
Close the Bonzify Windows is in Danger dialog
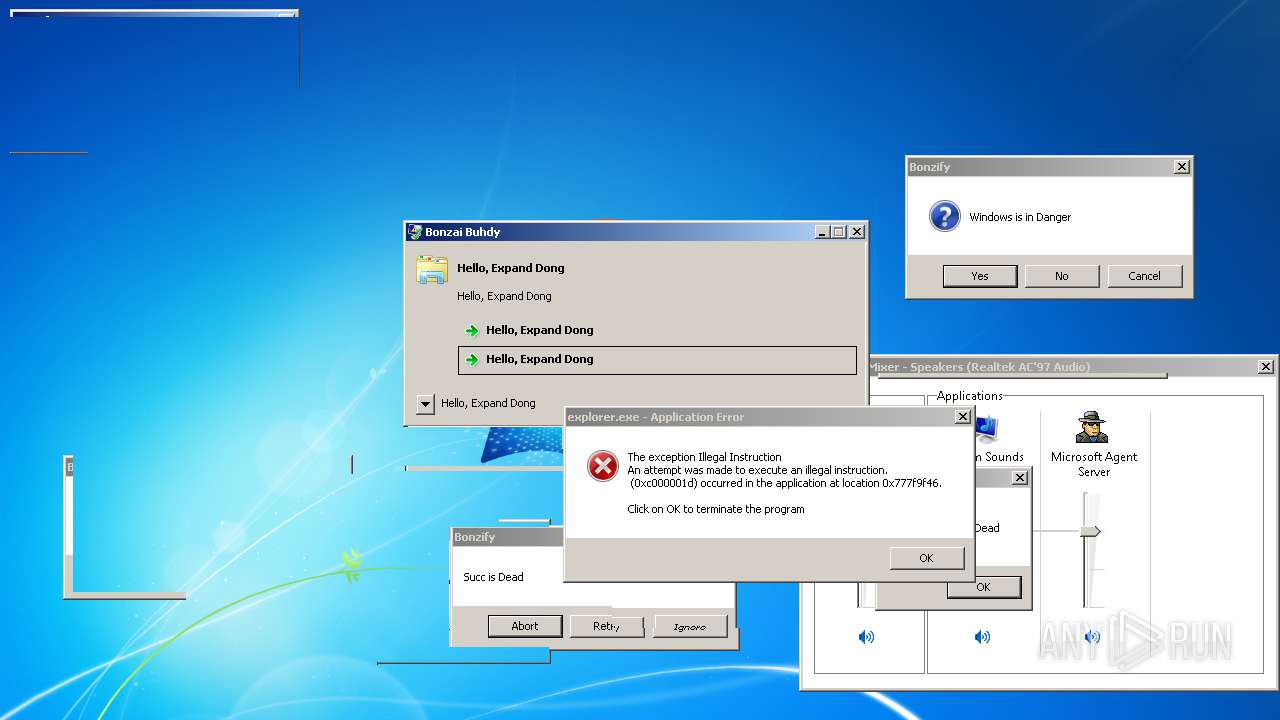[x=1181, y=167]
